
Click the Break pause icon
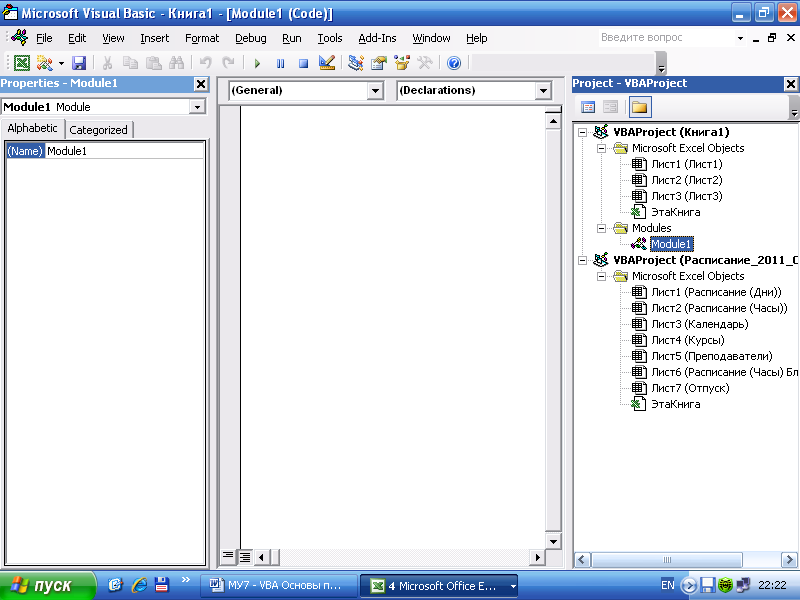tap(280, 63)
